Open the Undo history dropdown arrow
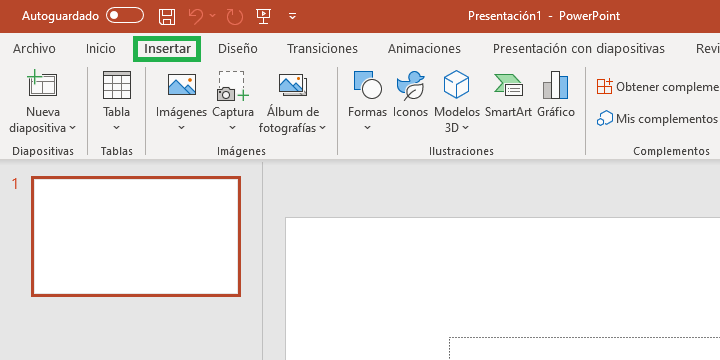This screenshot has width=720, height=360. 213,16
